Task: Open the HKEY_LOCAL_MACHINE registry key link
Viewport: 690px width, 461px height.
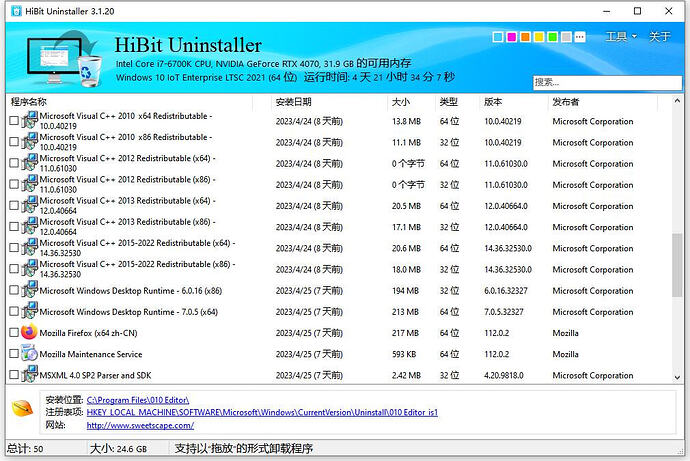Action: pos(262,412)
